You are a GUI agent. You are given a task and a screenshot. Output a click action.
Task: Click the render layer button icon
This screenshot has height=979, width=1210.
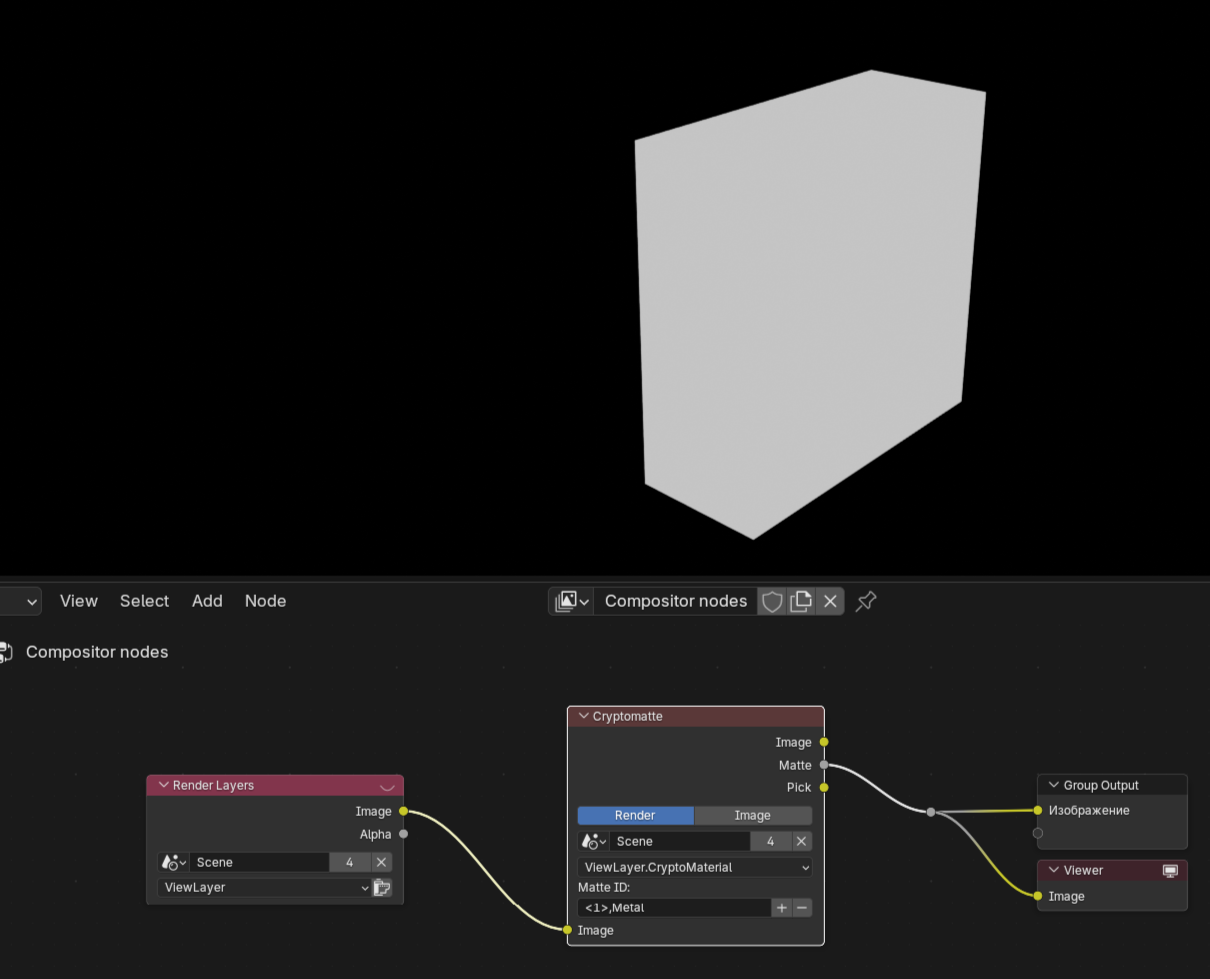[382, 887]
